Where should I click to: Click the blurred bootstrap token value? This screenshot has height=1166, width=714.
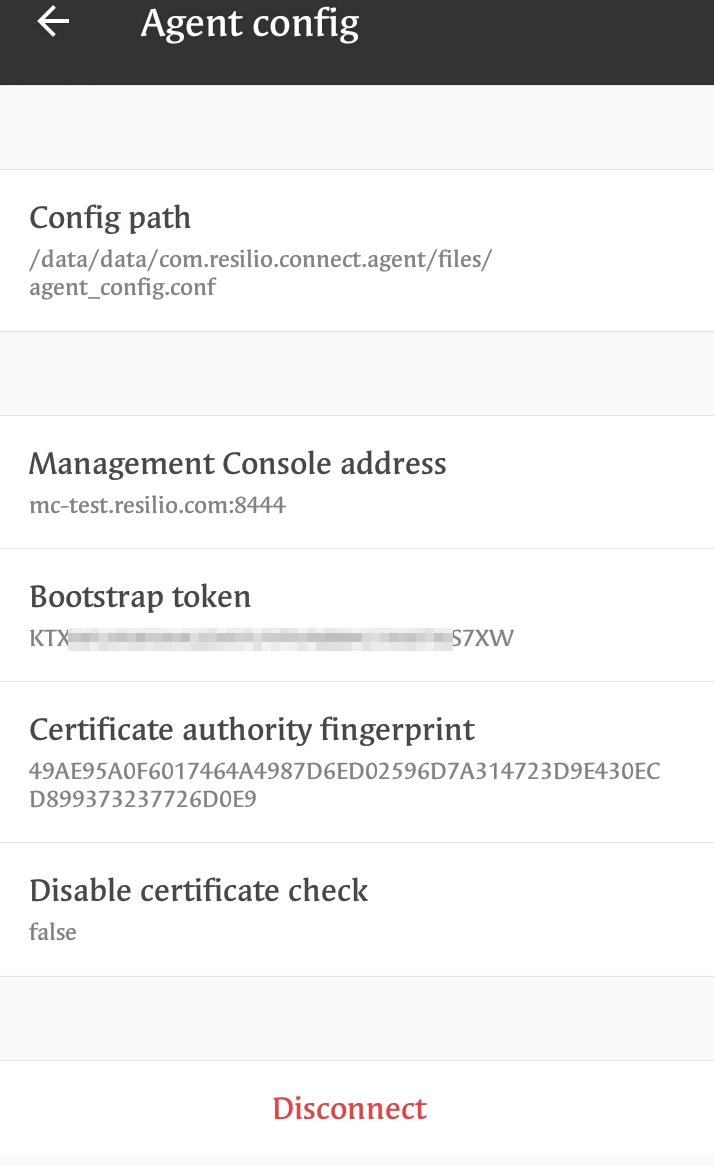click(271, 638)
